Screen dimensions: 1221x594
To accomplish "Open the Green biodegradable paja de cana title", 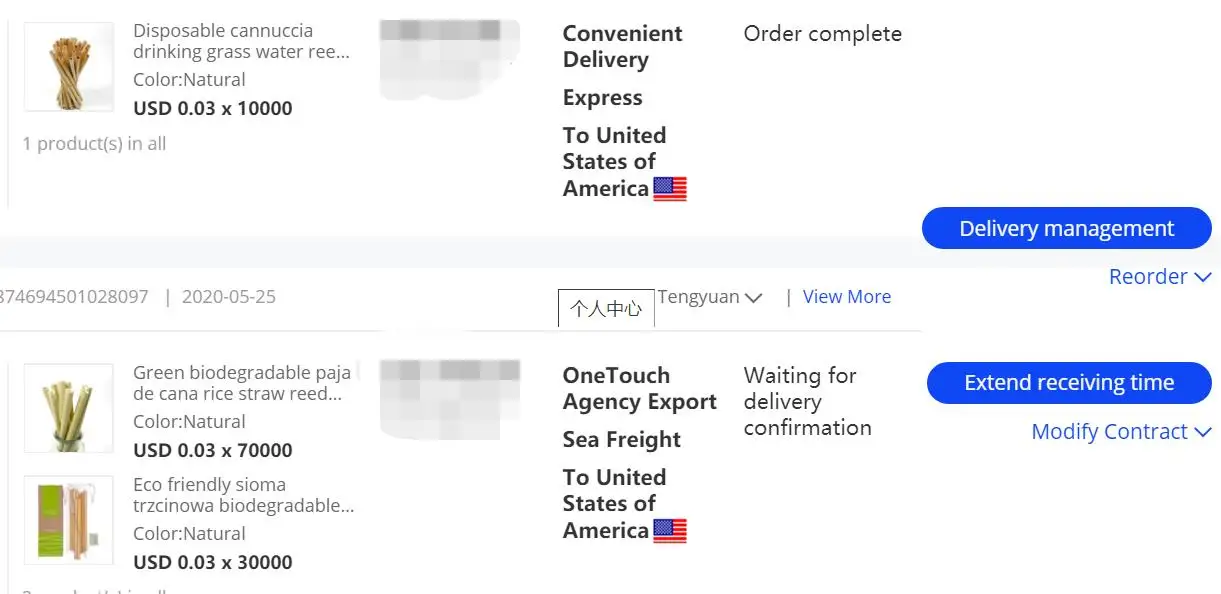I will point(241,383).
